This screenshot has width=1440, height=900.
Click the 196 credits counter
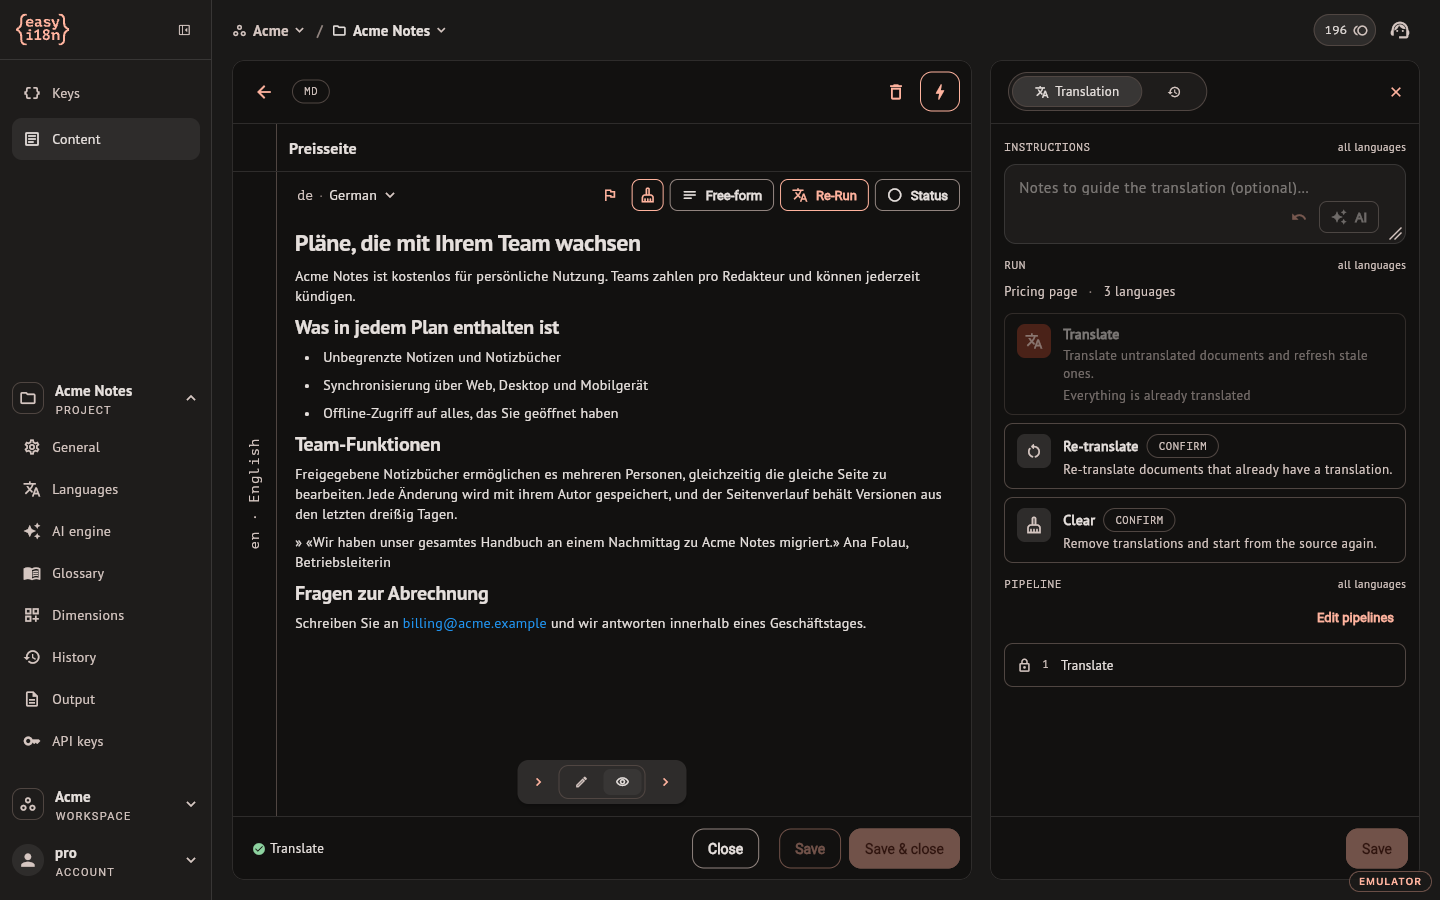pyautogui.click(x=1345, y=30)
